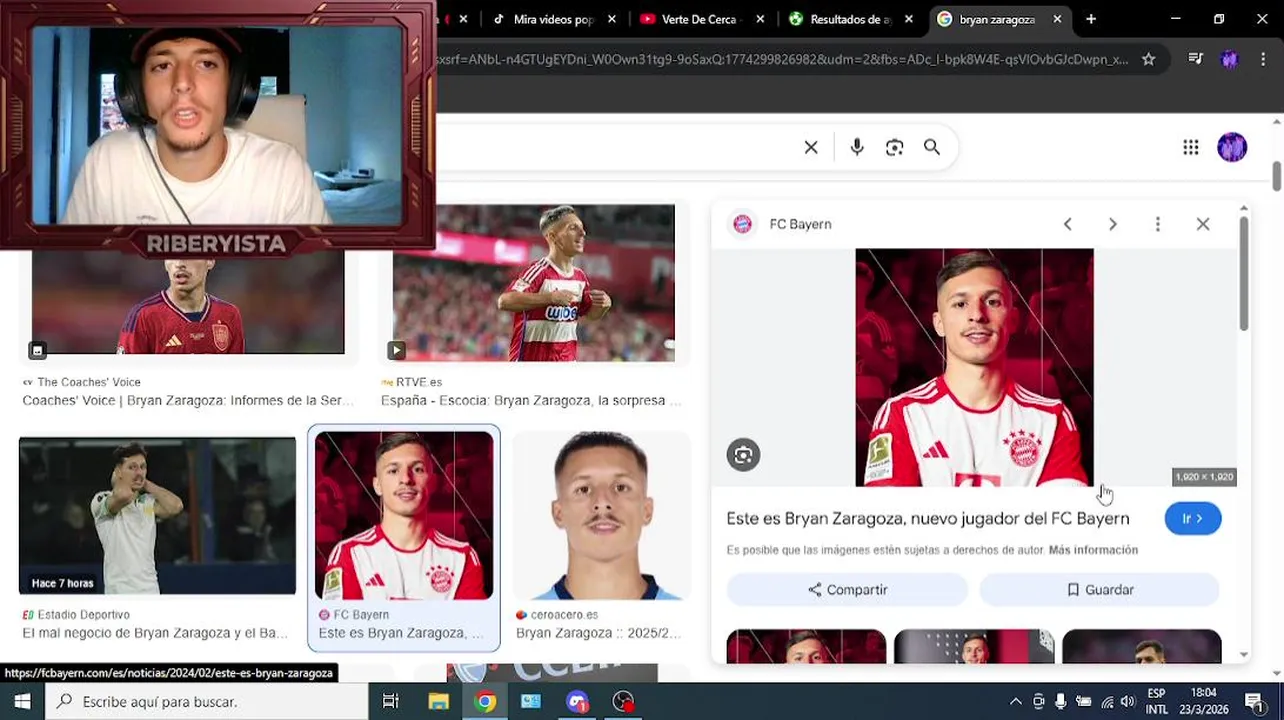Click the Compartir button
Screen dimensions: 1284x720
(847, 590)
